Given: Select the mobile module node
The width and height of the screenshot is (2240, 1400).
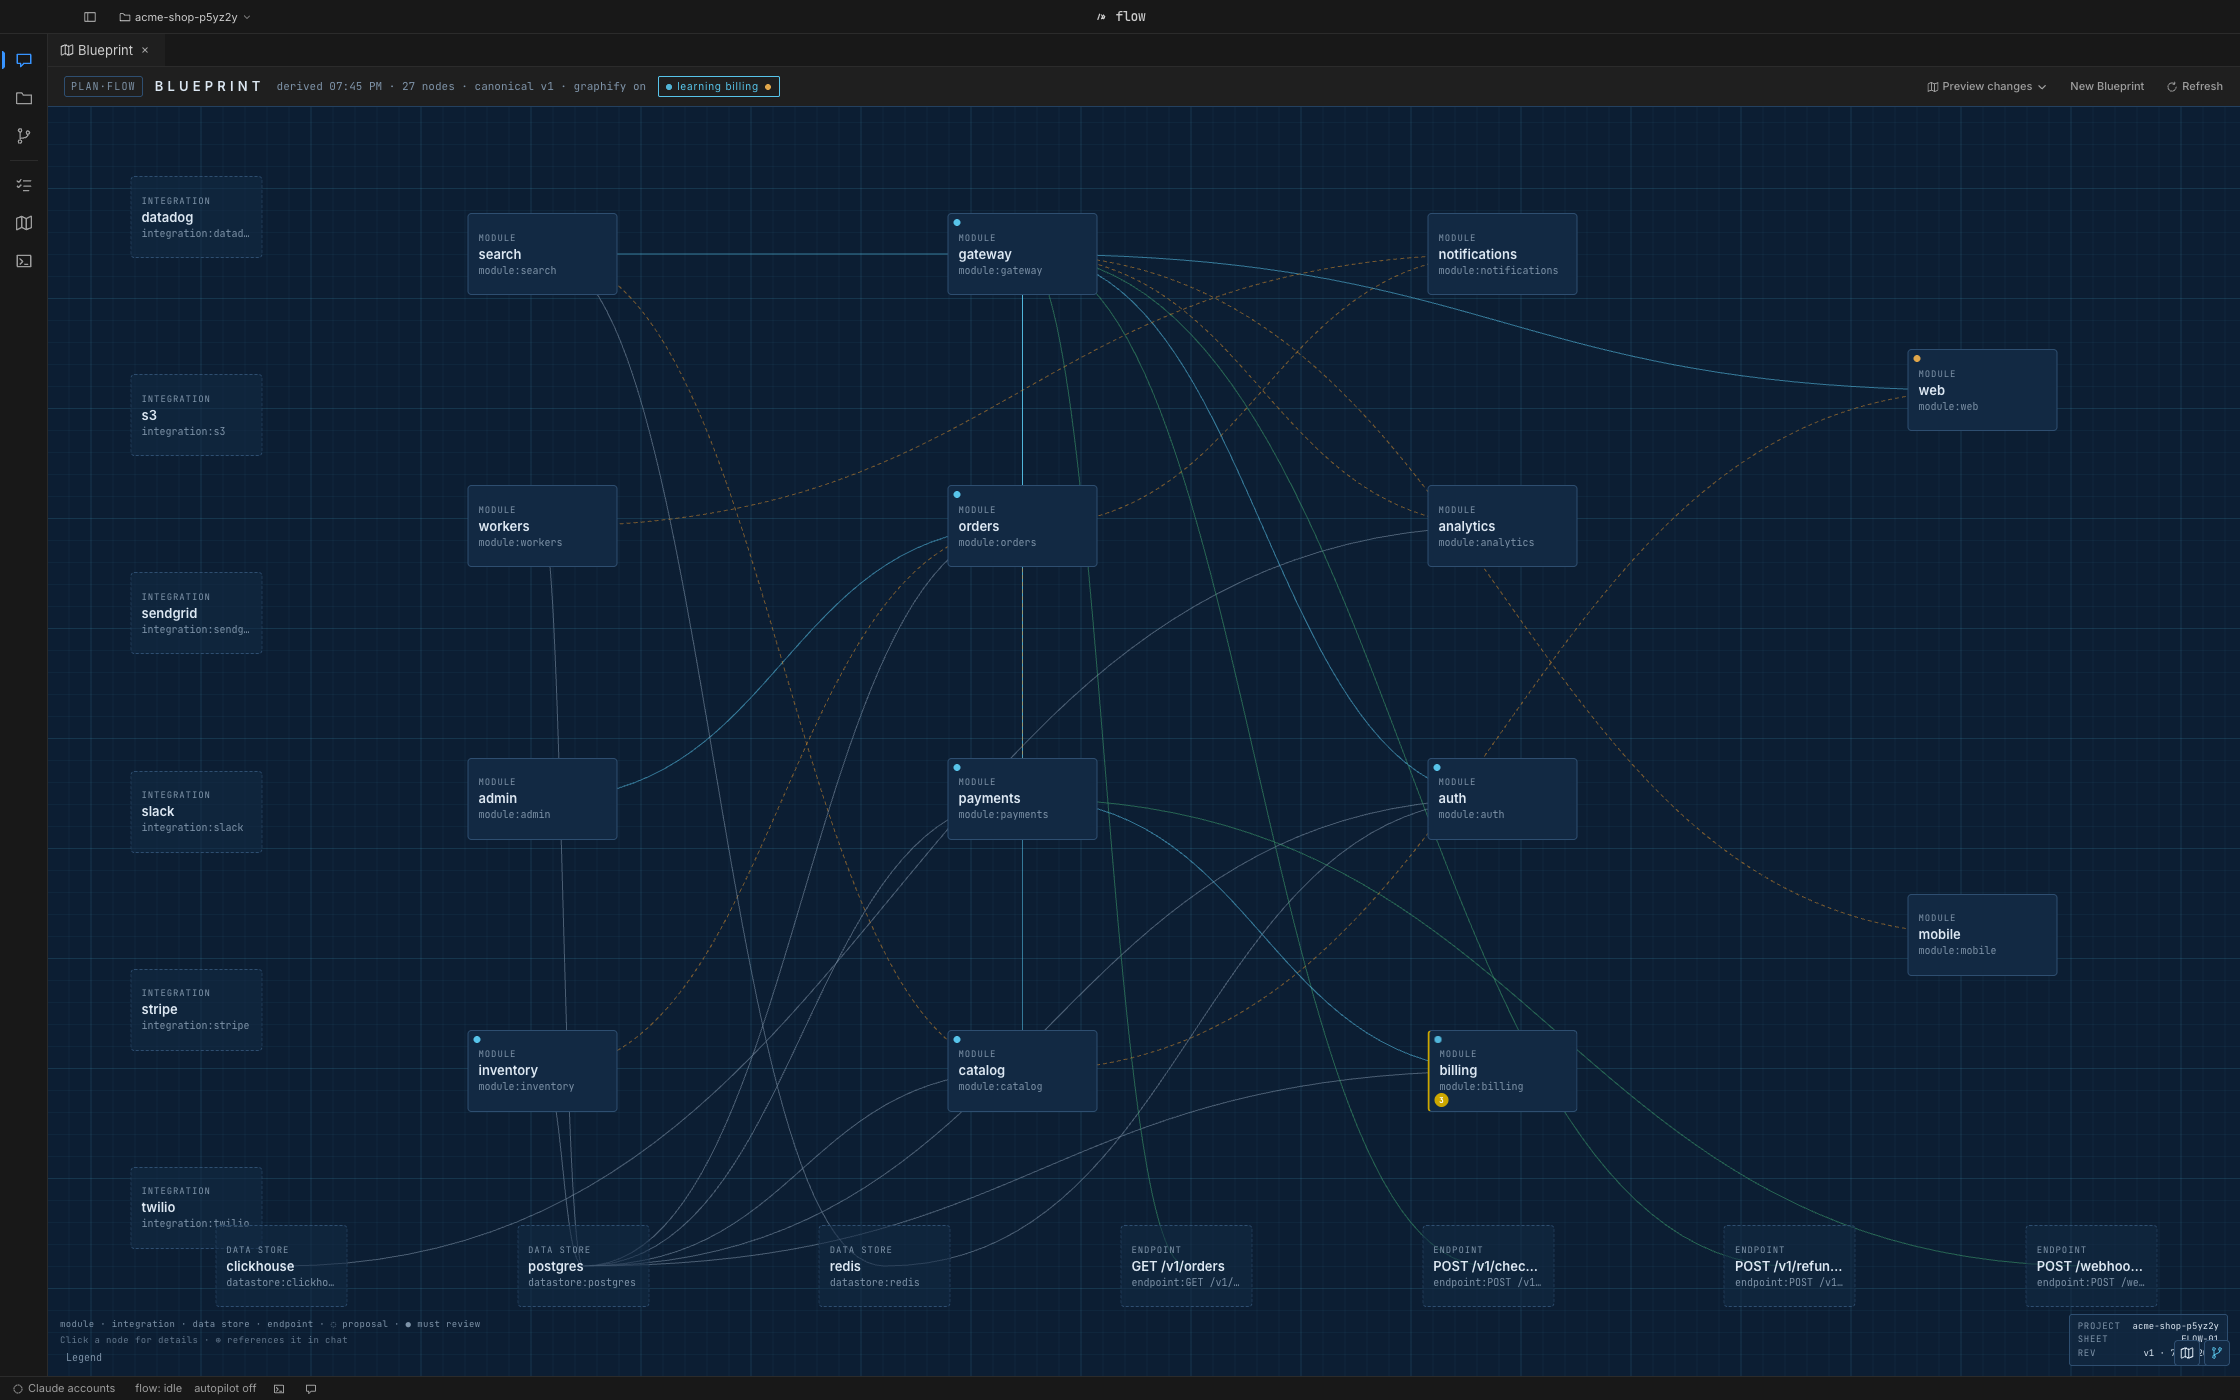Looking at the screenshot, I should 1982,934.
